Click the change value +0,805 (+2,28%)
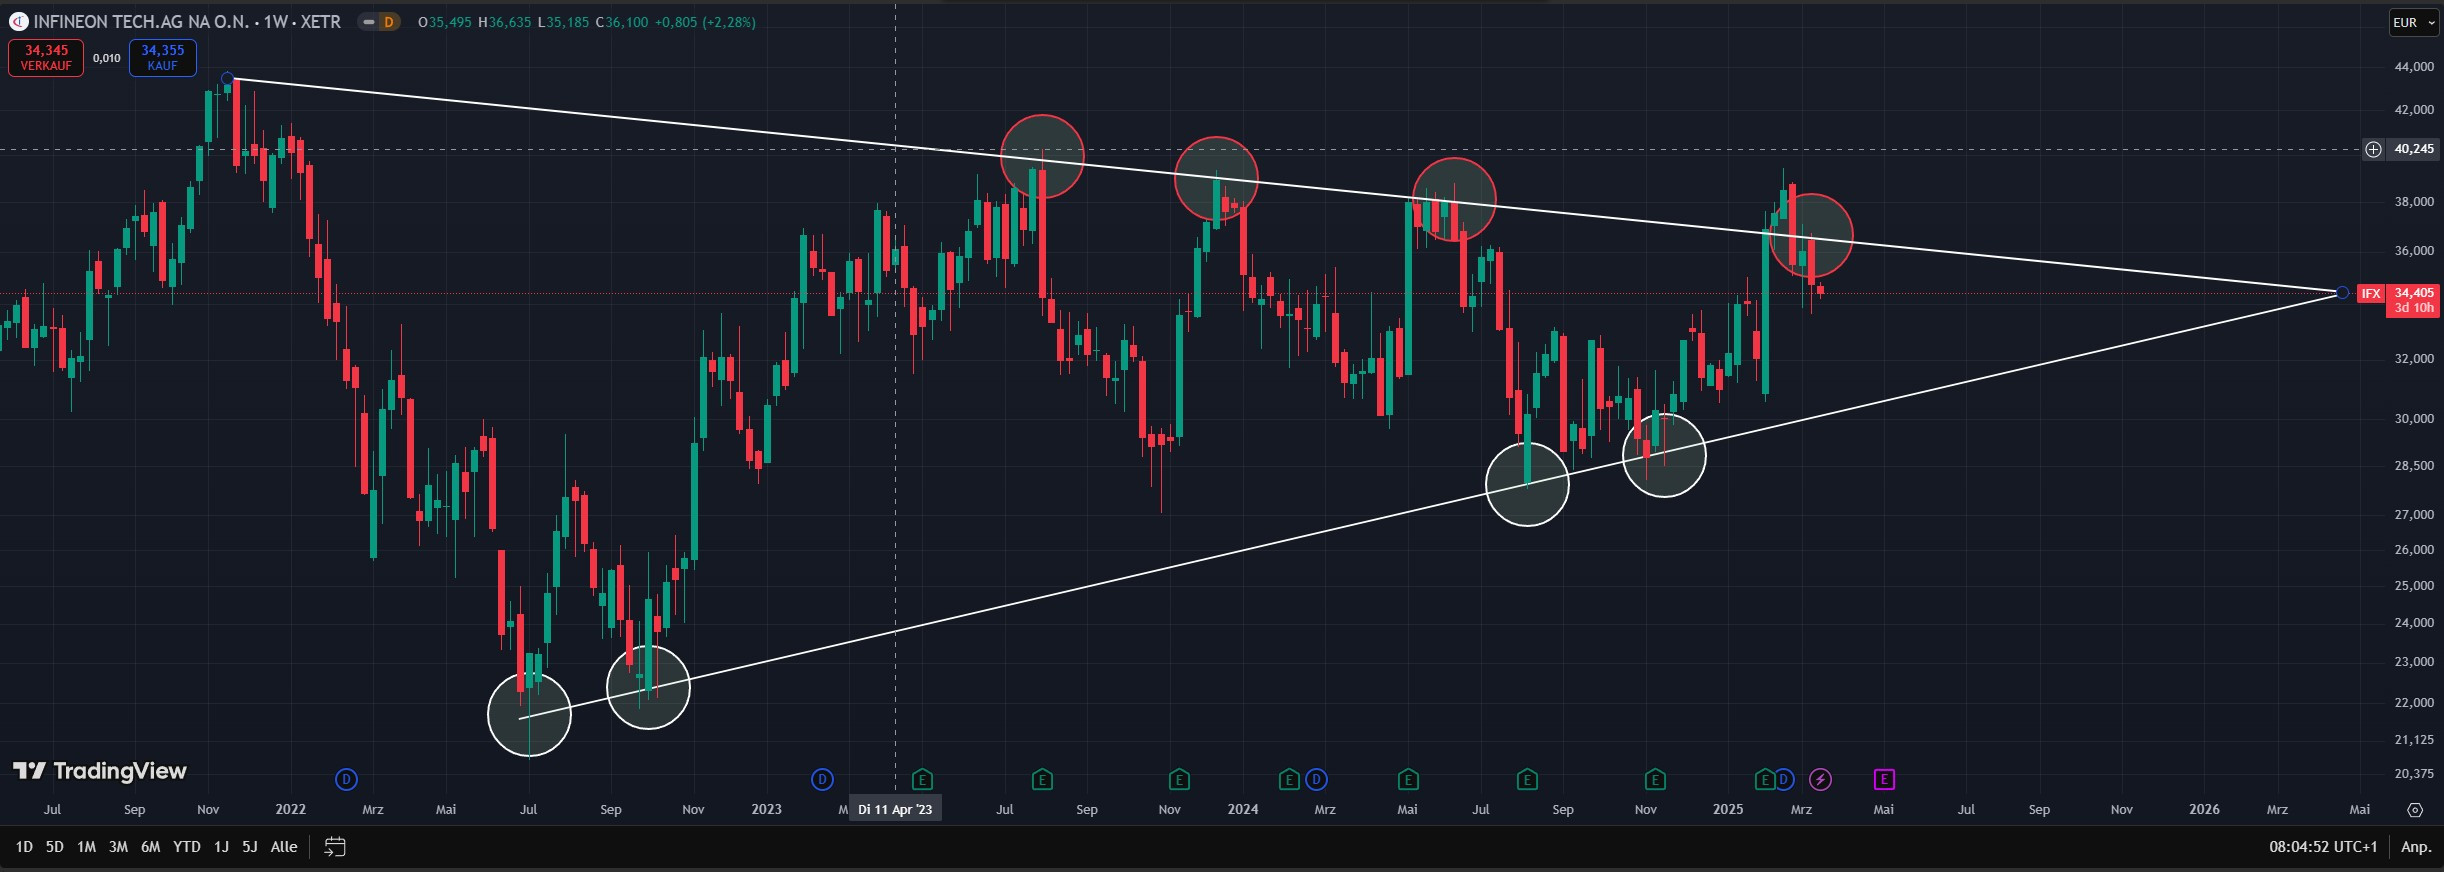The height and width of the screenshot is (872, 2444). click(x=705, y=22)
